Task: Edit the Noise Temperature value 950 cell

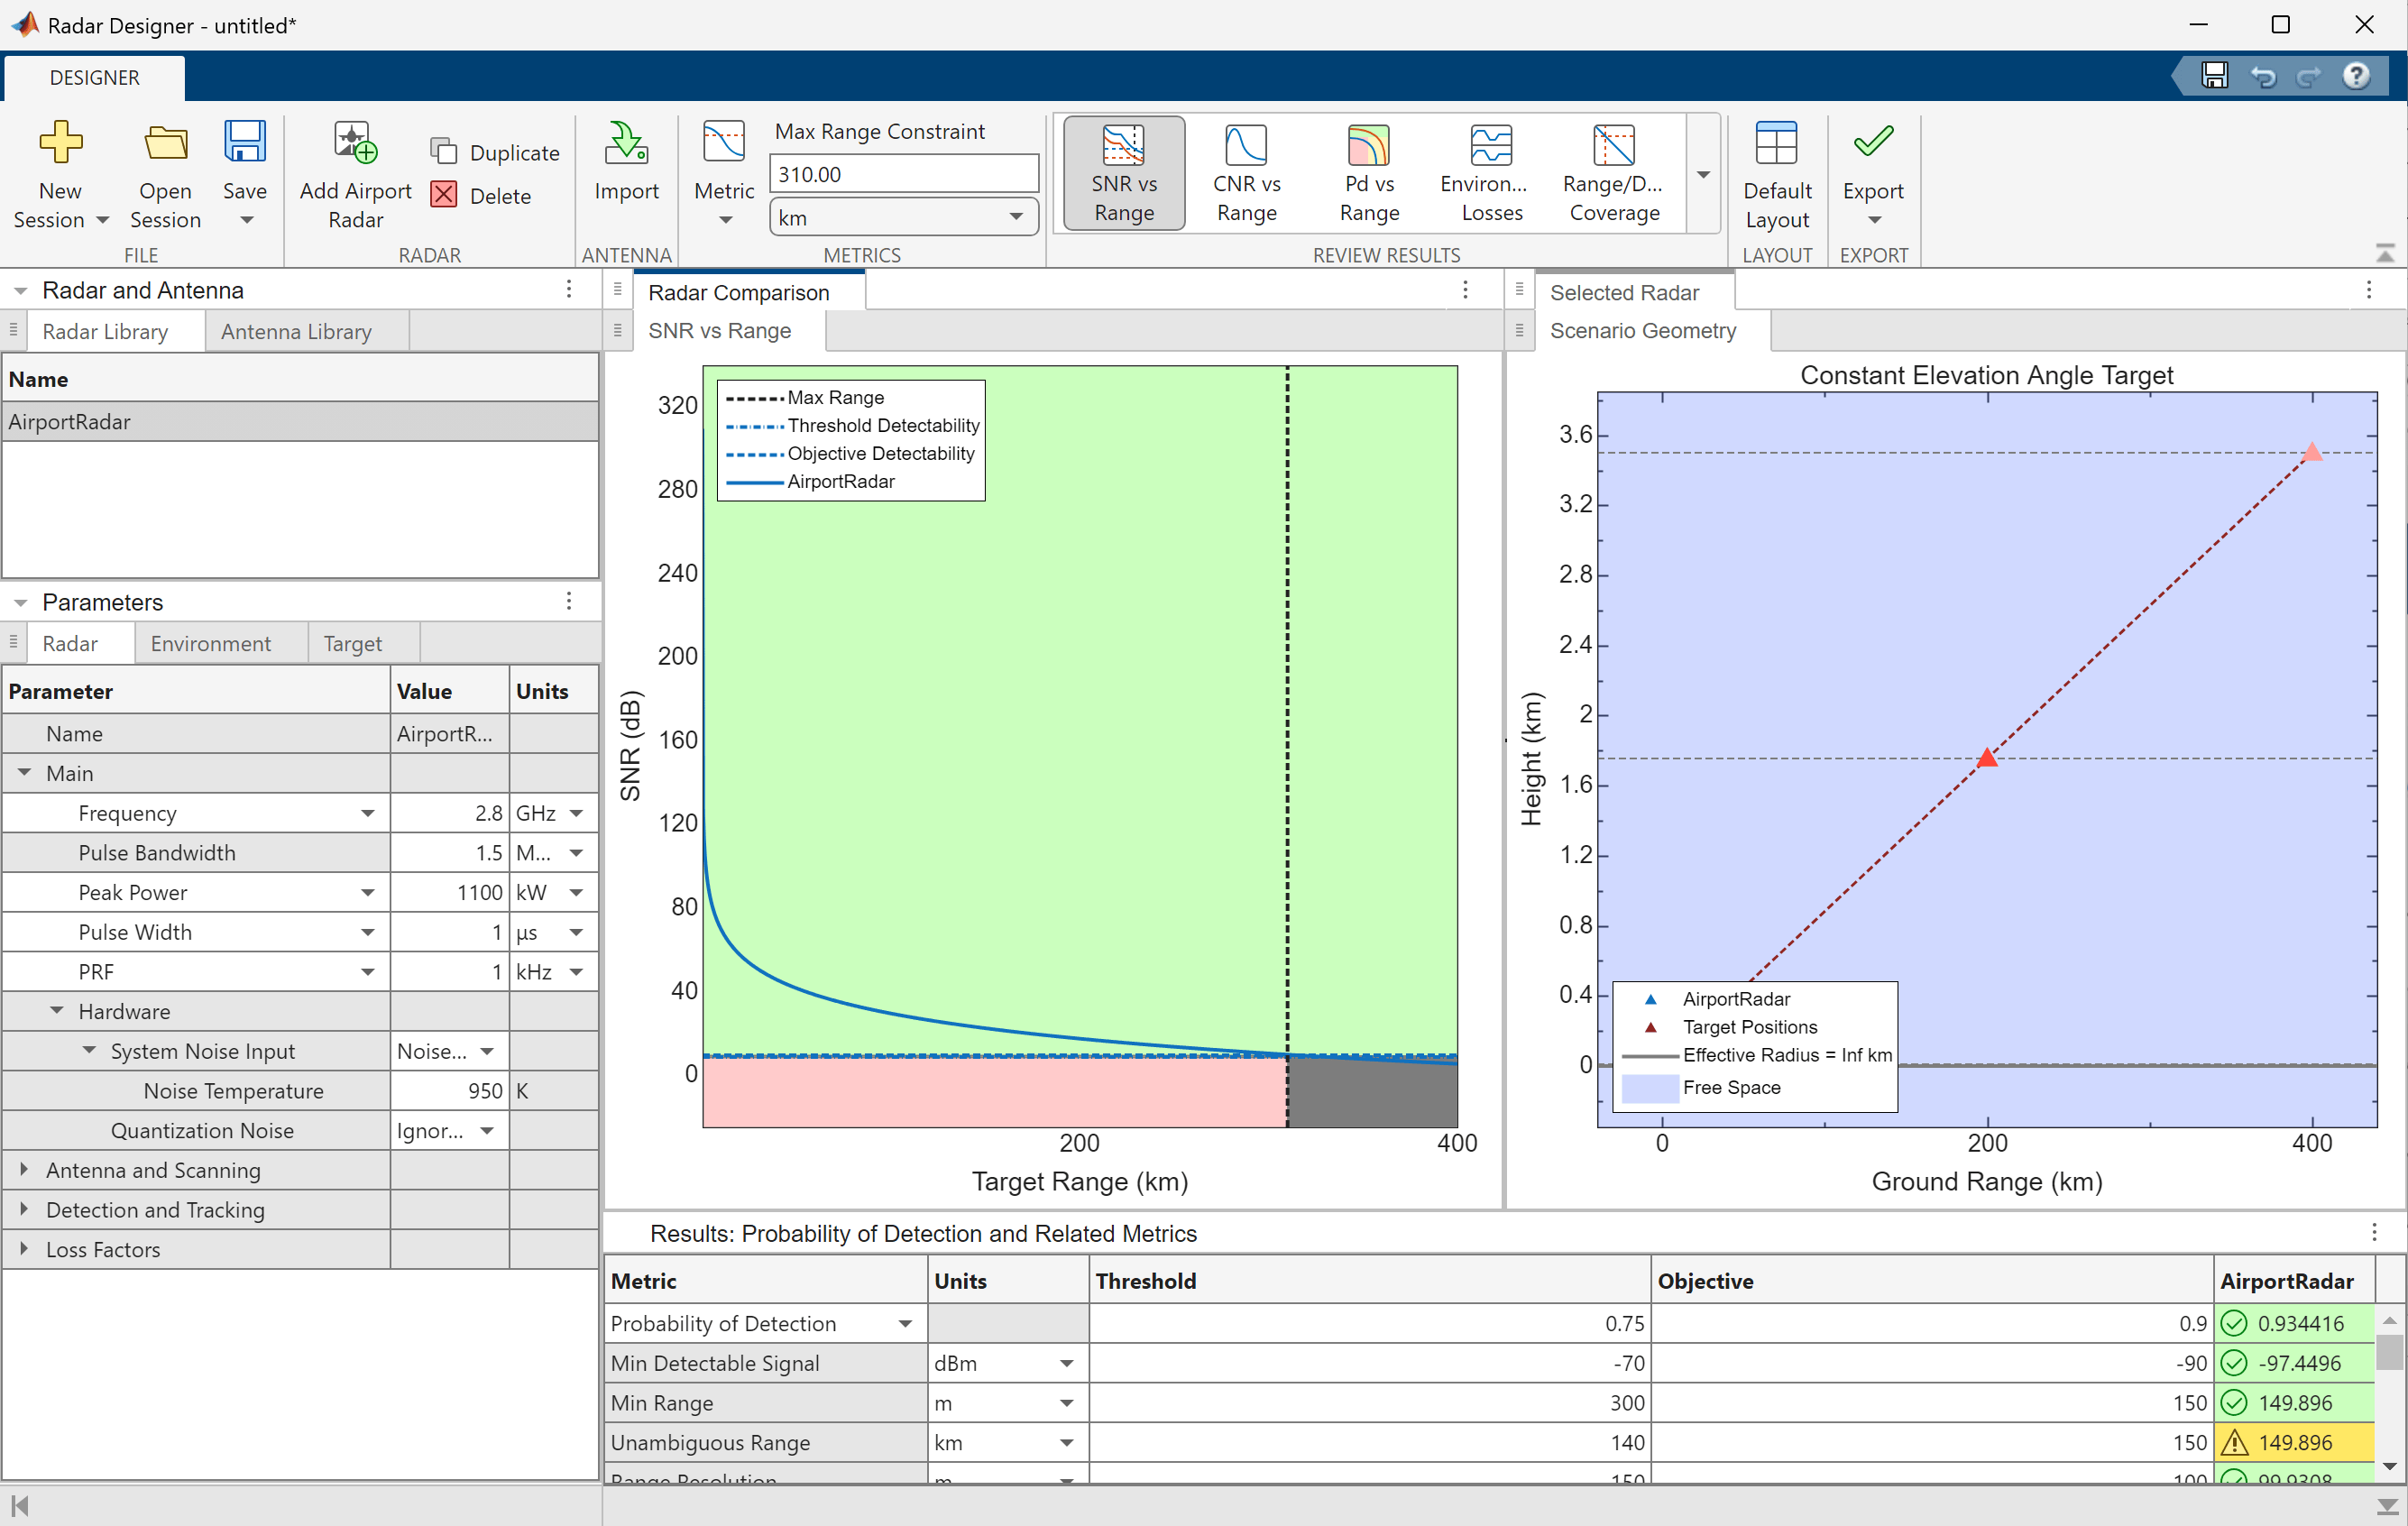Action: click(449, 1091)
